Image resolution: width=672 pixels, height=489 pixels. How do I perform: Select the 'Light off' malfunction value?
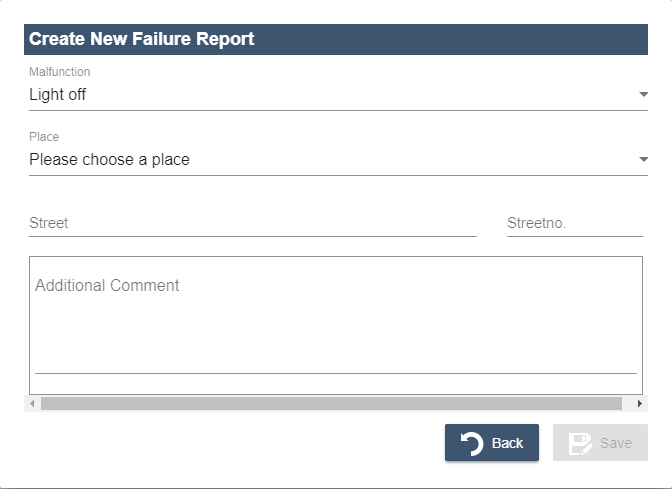(58, 95)
